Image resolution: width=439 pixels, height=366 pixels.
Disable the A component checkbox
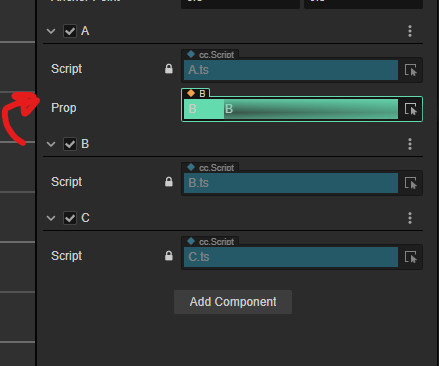pyautogui.click(x=70, y=31)
